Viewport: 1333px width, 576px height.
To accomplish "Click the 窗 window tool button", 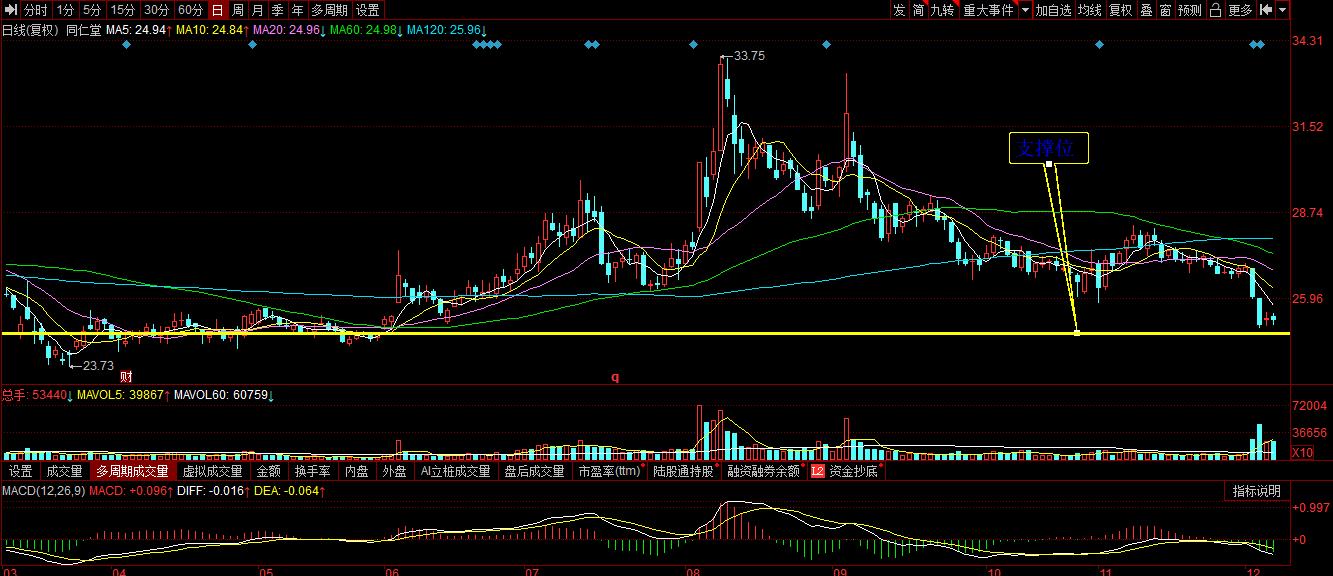I will tap(1165, 10).
